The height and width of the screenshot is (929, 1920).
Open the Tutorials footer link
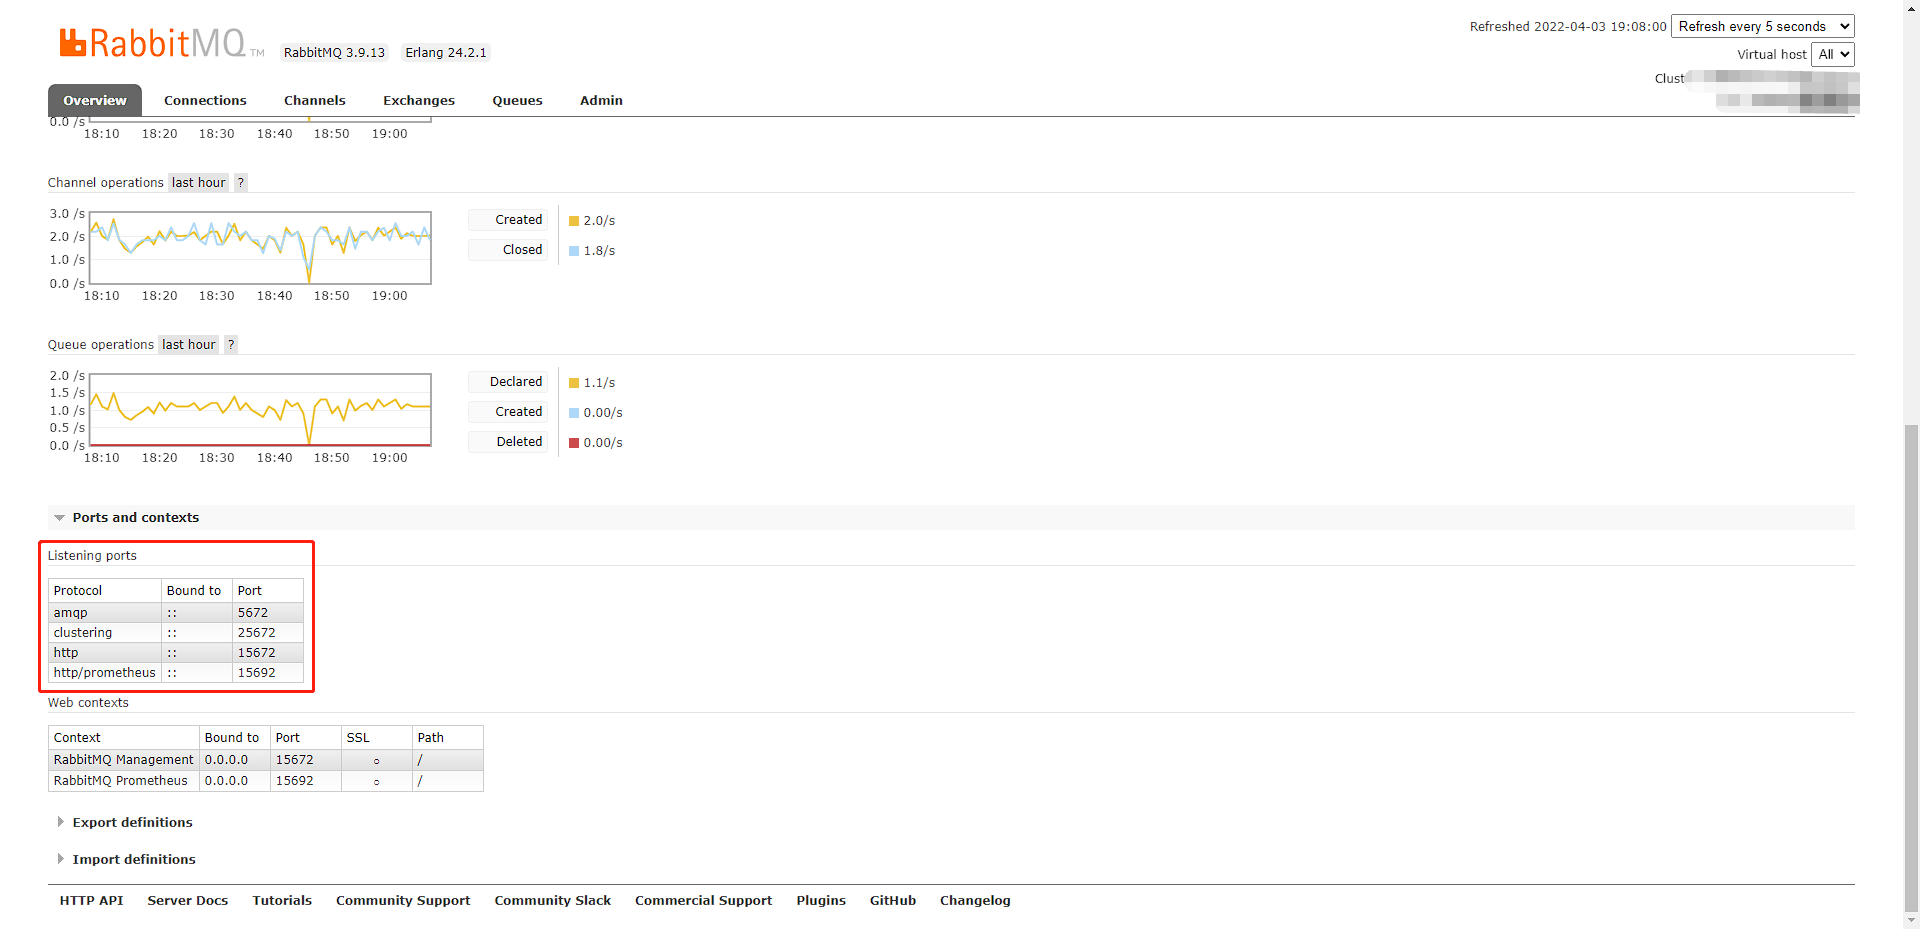282,900
